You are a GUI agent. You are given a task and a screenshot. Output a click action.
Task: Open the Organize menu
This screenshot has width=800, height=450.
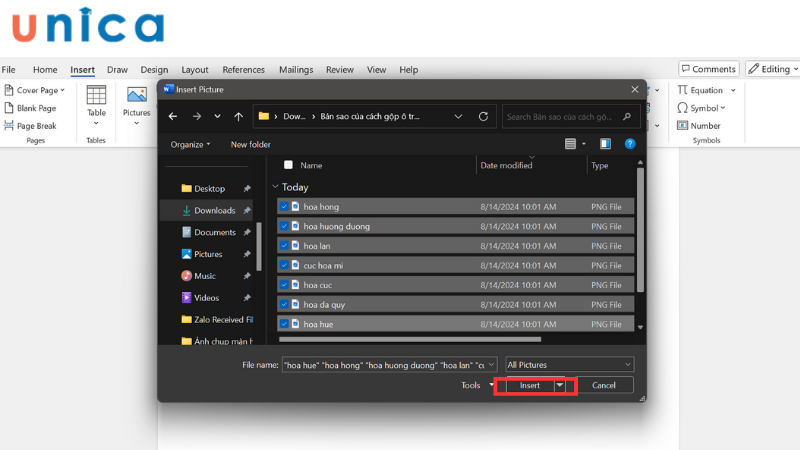tap(190, 144)
